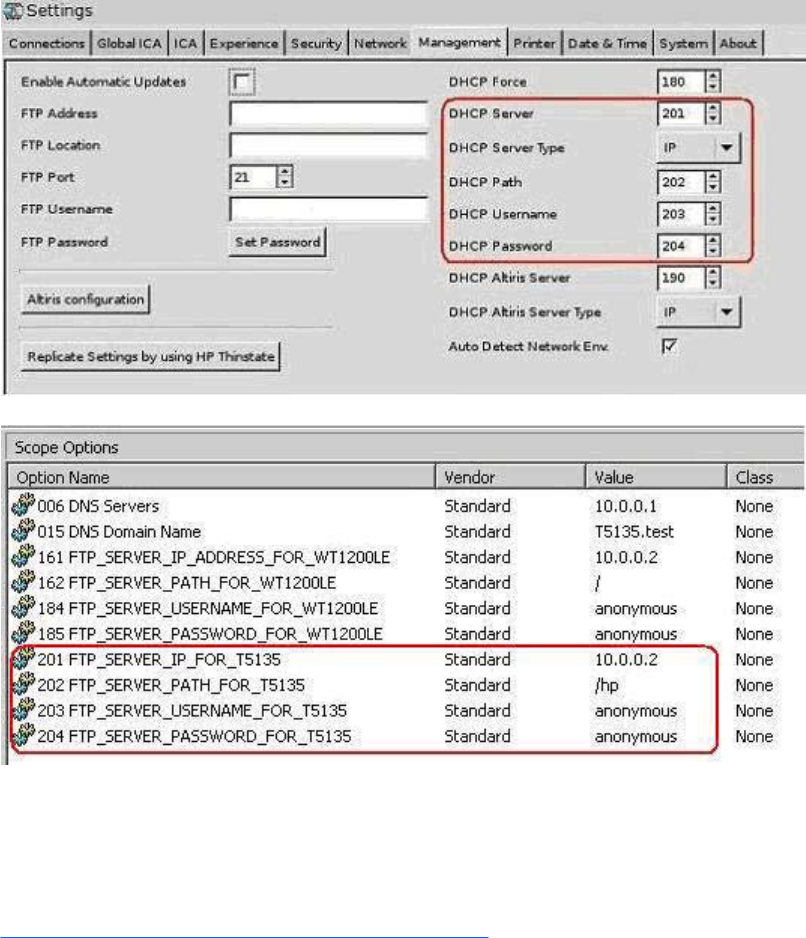This screenshot has height=938, width=806.
Task: Sort by the Option Name column header
Action: point(221,477)
